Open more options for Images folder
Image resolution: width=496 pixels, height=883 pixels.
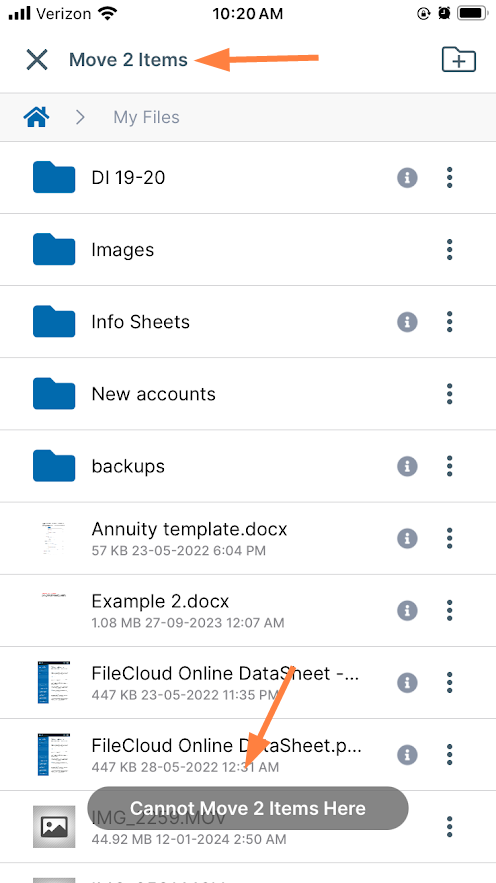[449, 250]
